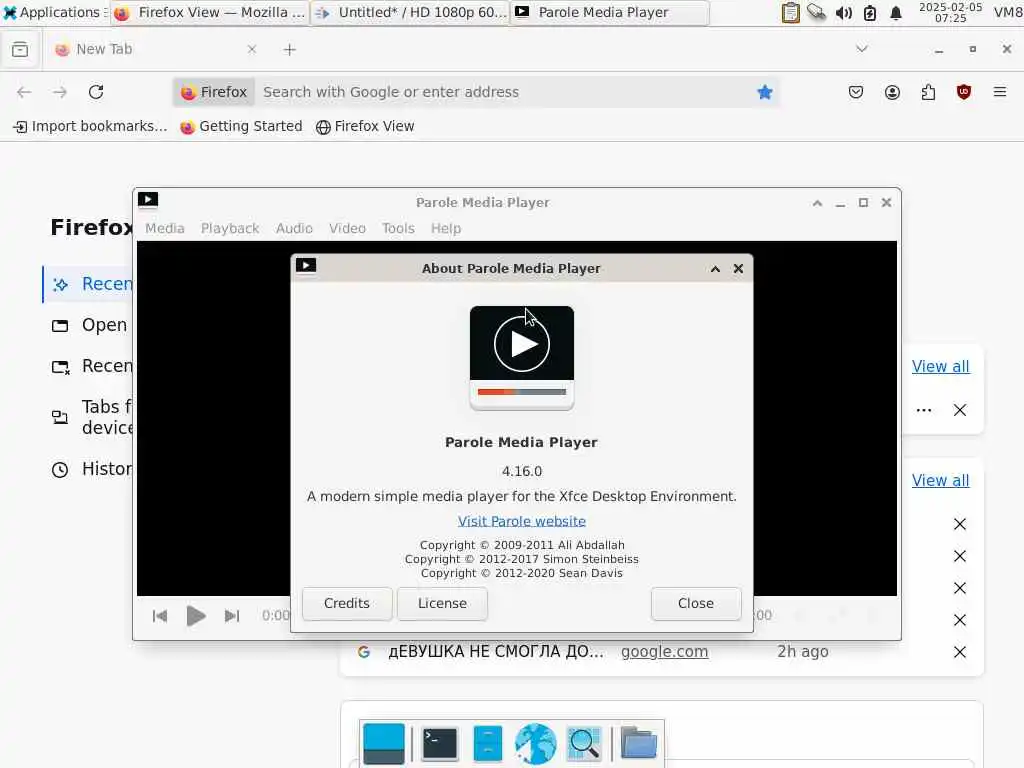The width and height of the screenshot is (1024, 768).
Task: Open Applications menu in top panel
Action: [54, 12]
